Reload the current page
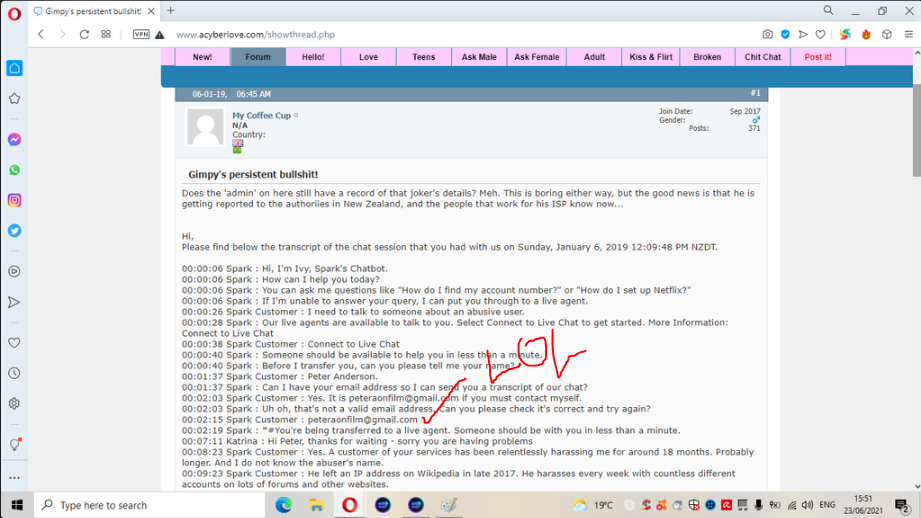The height and width of the screenshot is (518, 921). 84,35
